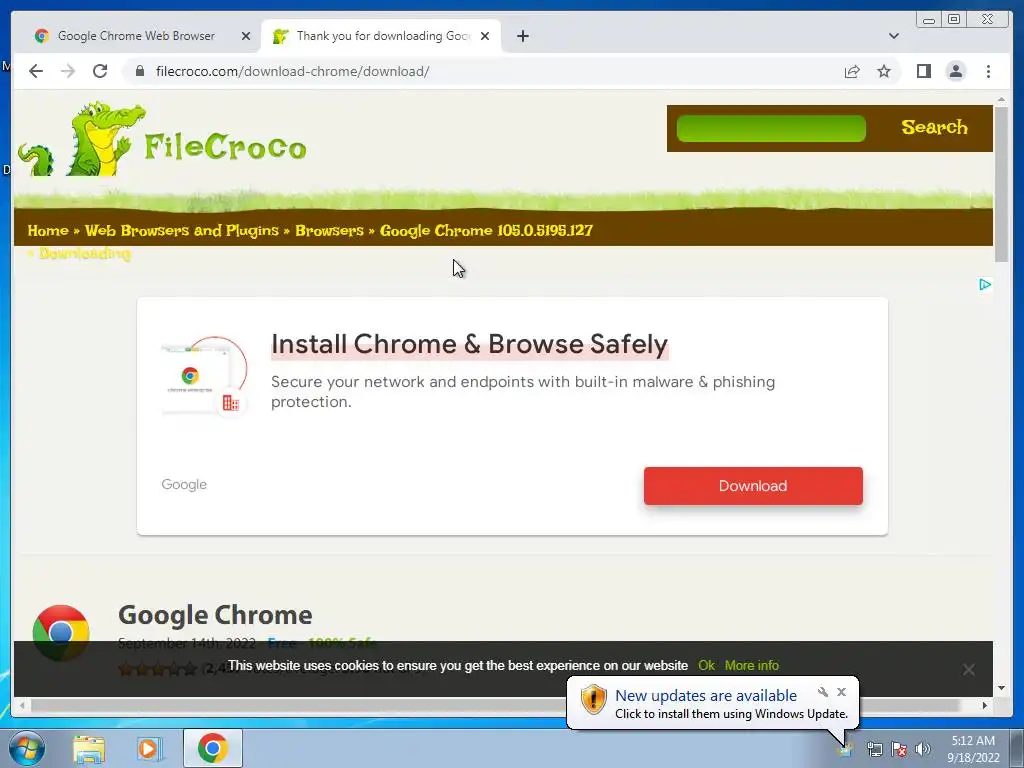Switch to Google Chrome Web Browser tab

[x=136, y=36]
